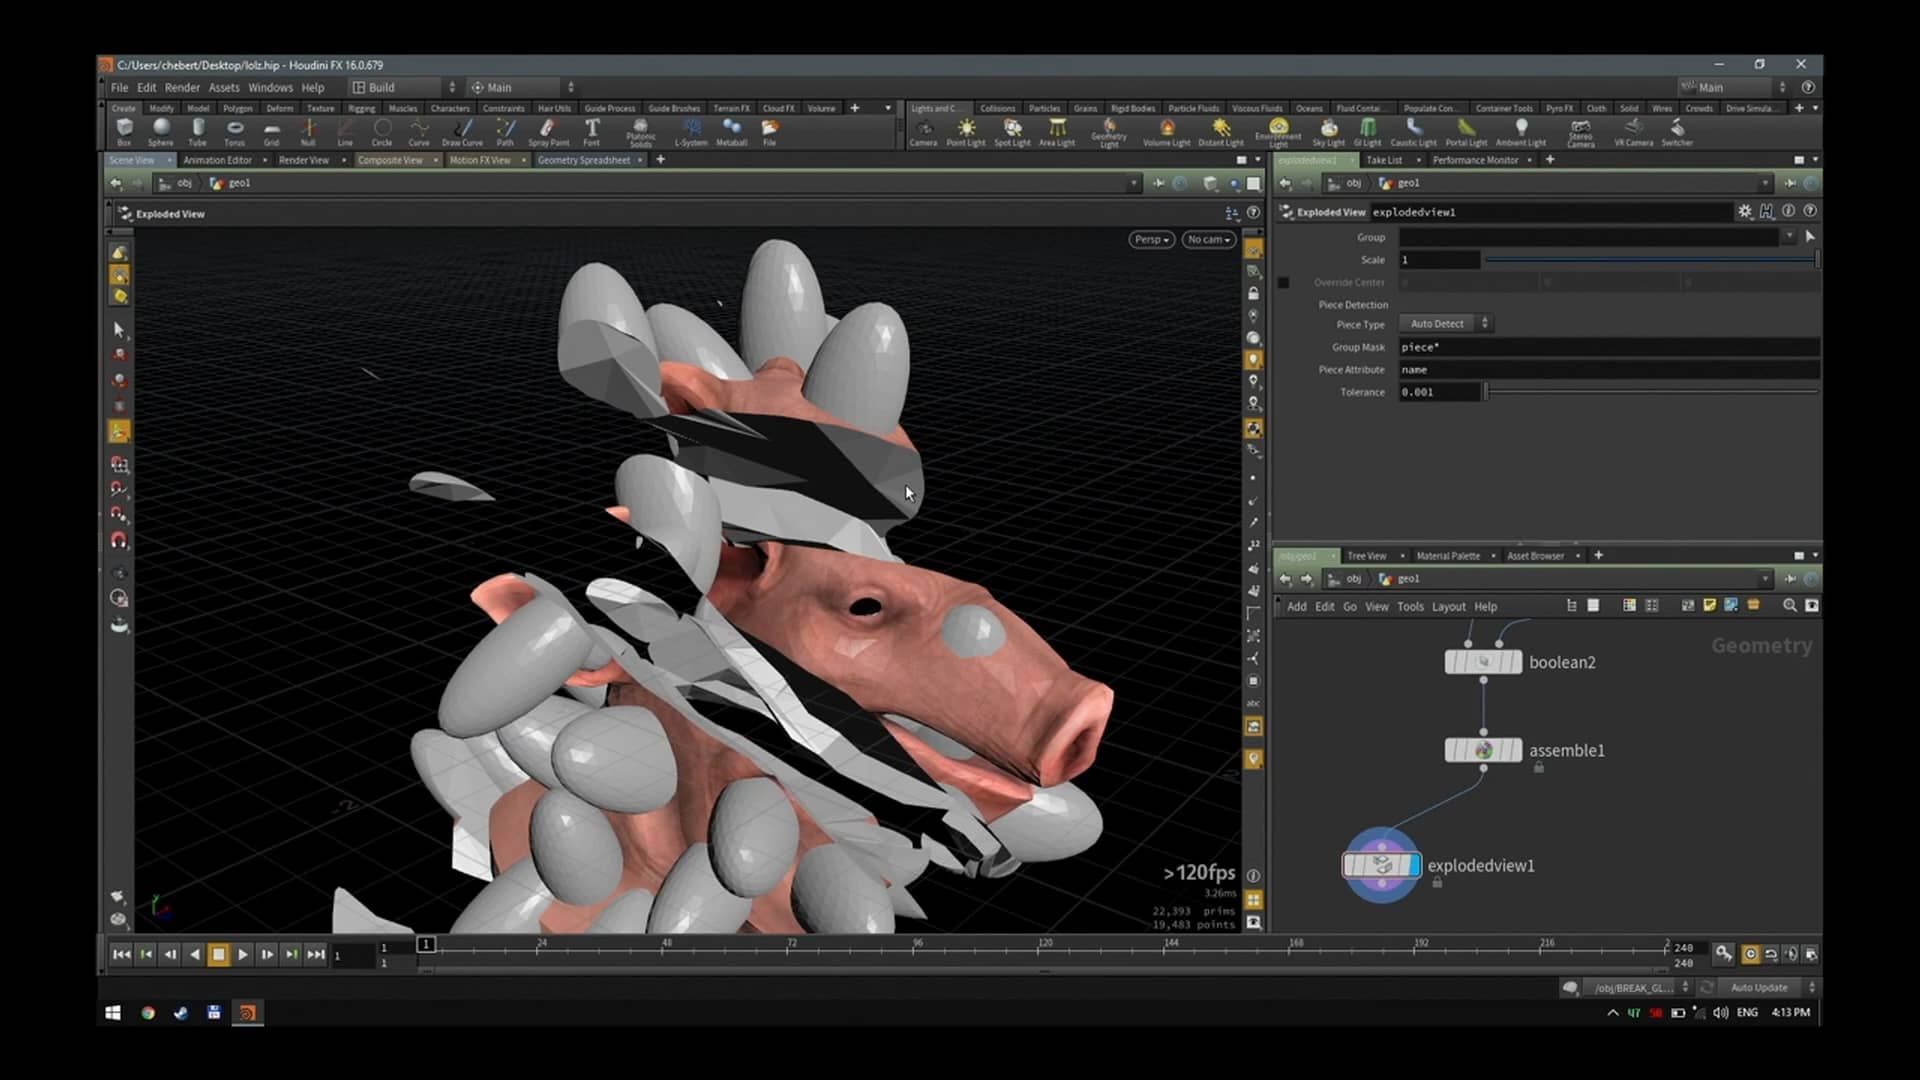Click the Tolerance value input field
The height and width of the screenshot is (1080, 1920).
click(1440, 392)
